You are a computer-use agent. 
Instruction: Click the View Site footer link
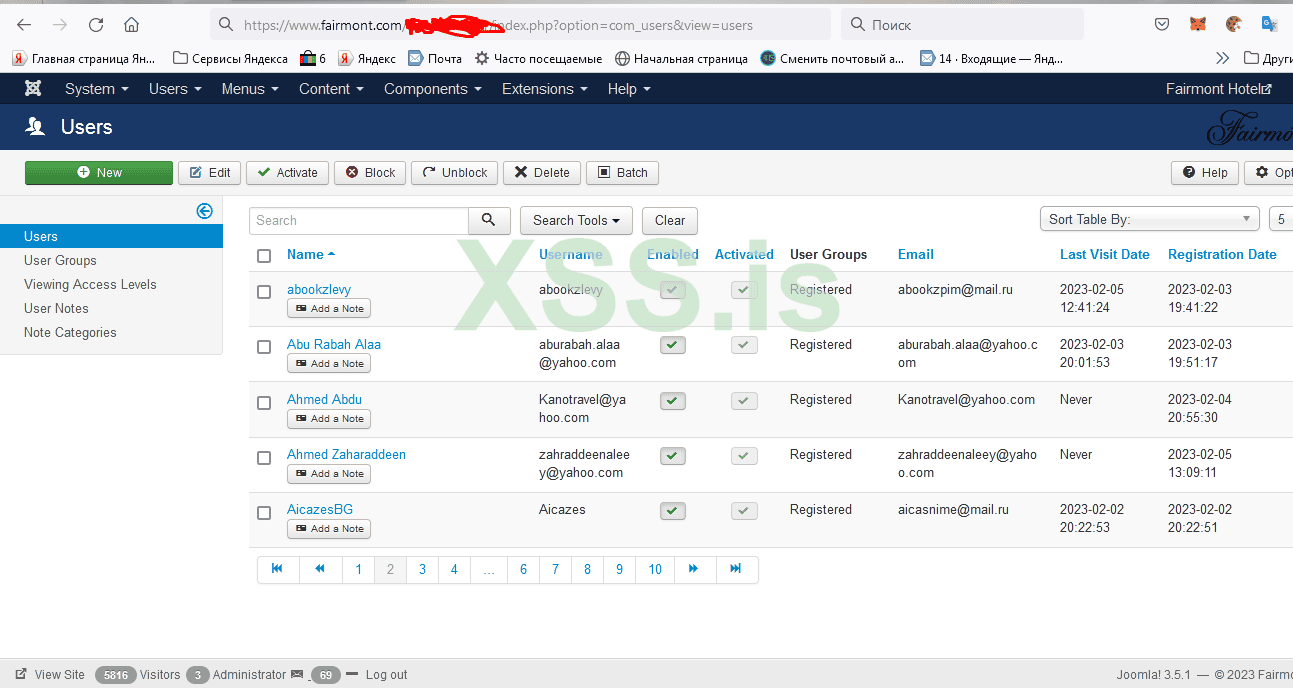pyautogui.click(x=50, y=675)
